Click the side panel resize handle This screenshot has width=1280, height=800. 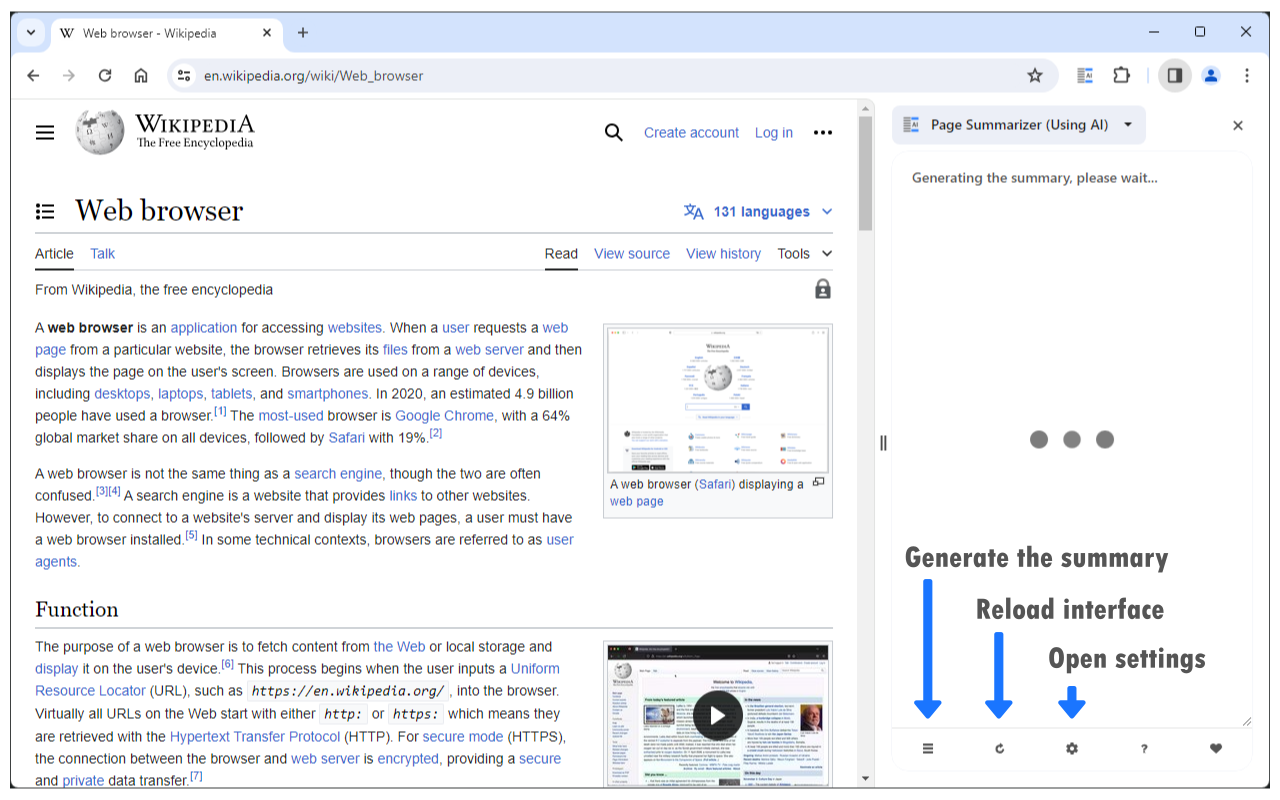(883, 443)
